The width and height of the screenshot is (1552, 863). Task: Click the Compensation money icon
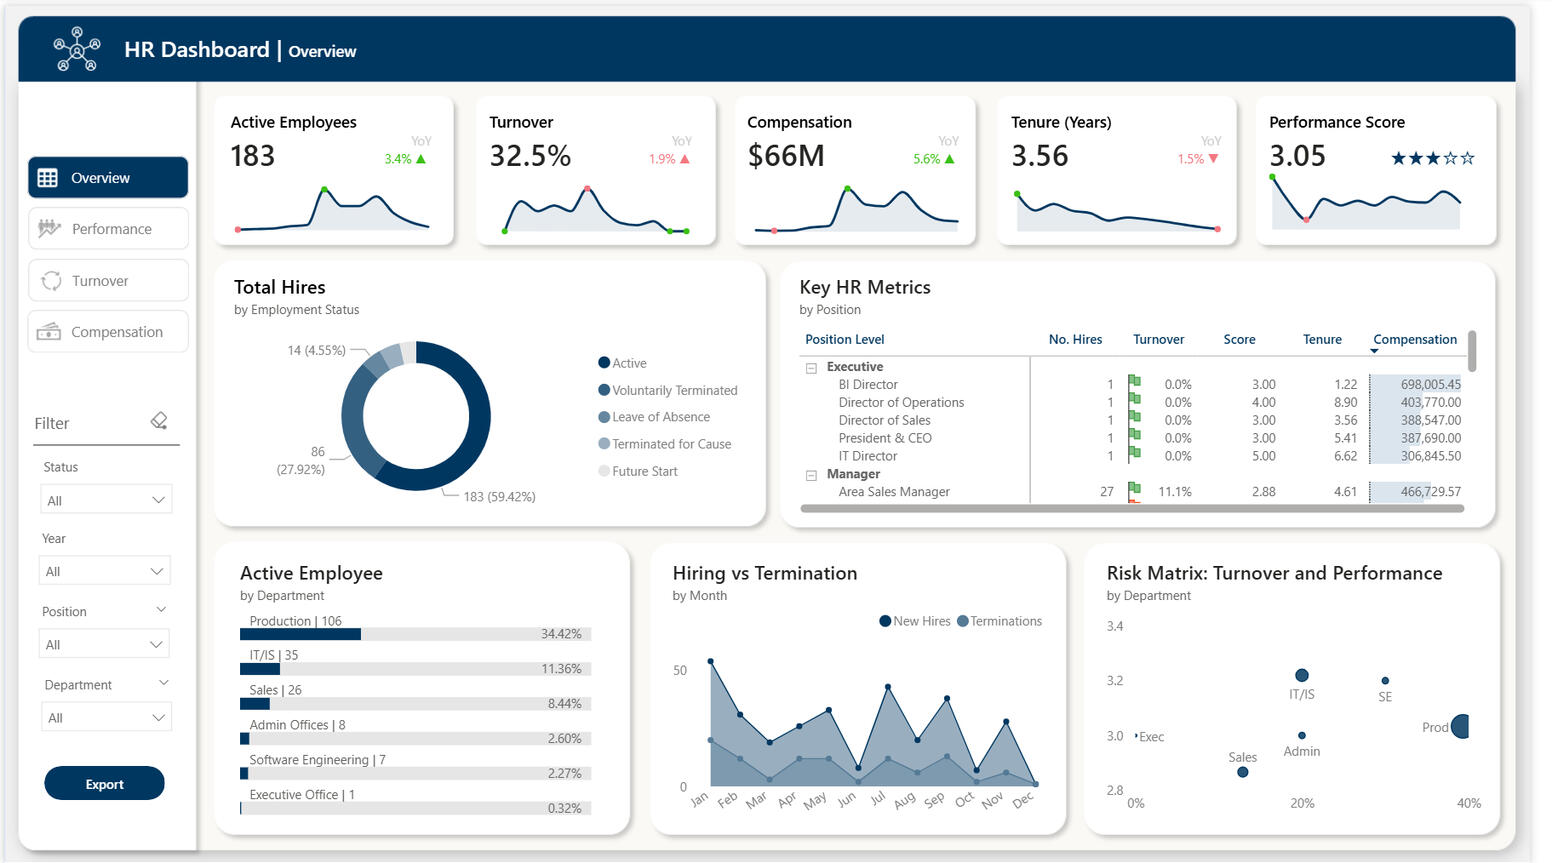click(49, 332)
